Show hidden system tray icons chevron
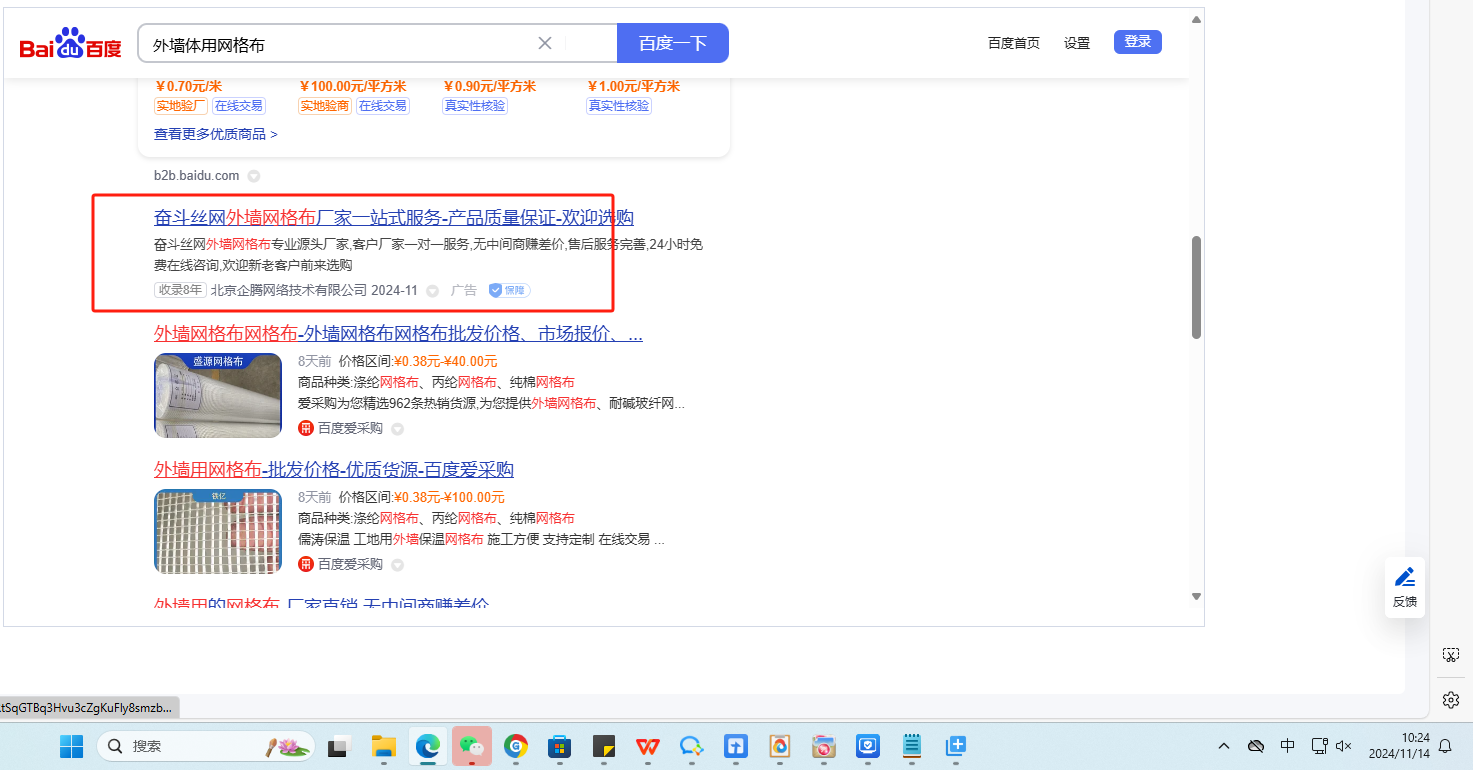 click(x=1223, y=746)
